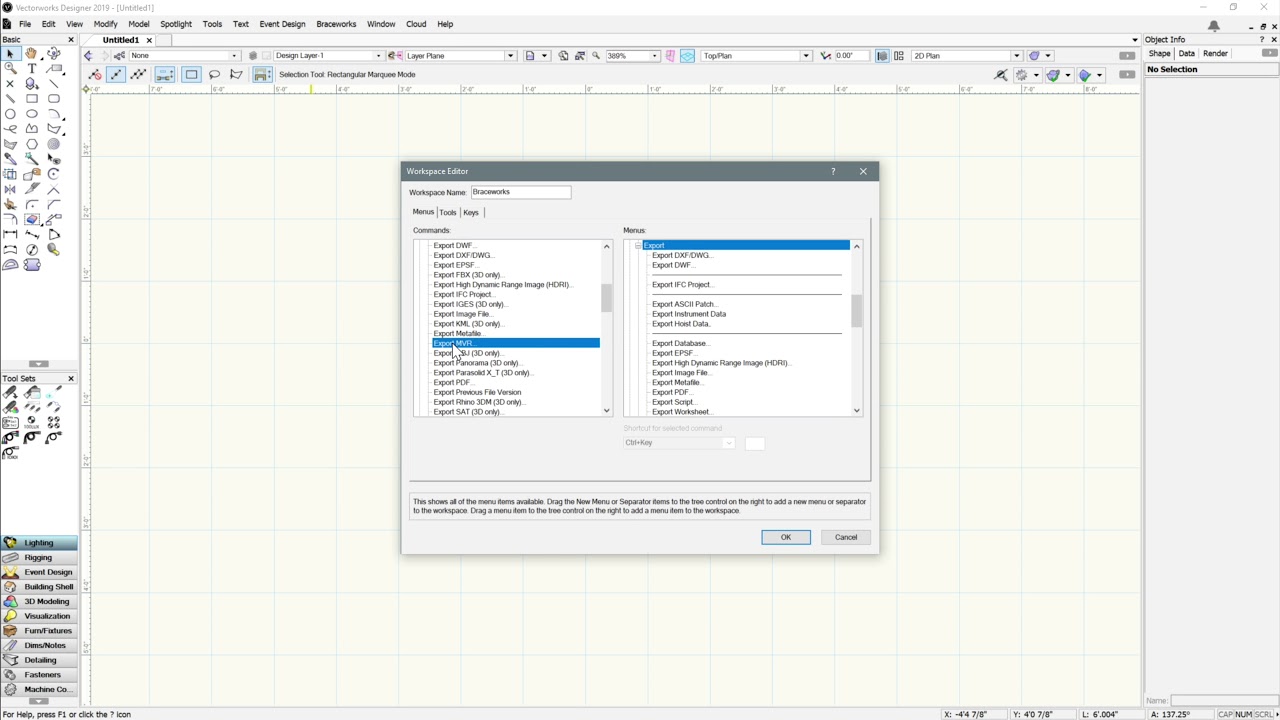Expand the Basic palette overflow arrow

[38, 364]
